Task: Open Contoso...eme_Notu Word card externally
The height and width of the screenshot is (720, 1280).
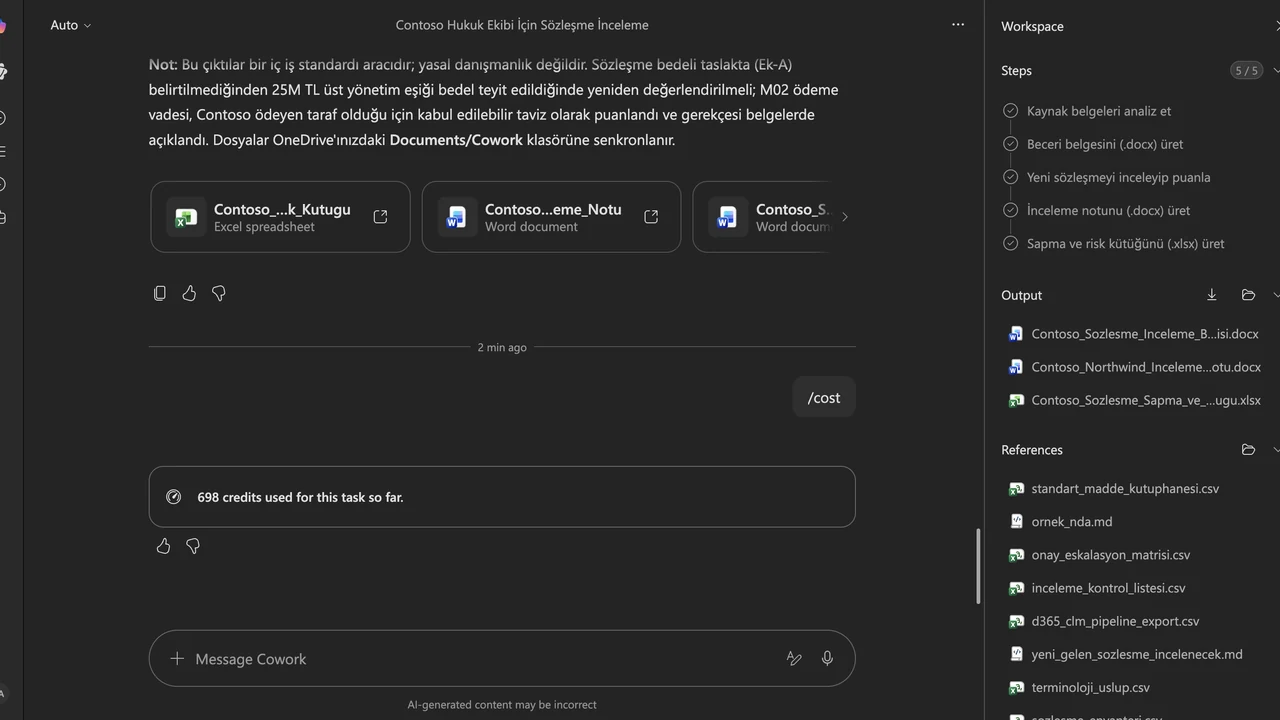Action: (x=651, y=217)
